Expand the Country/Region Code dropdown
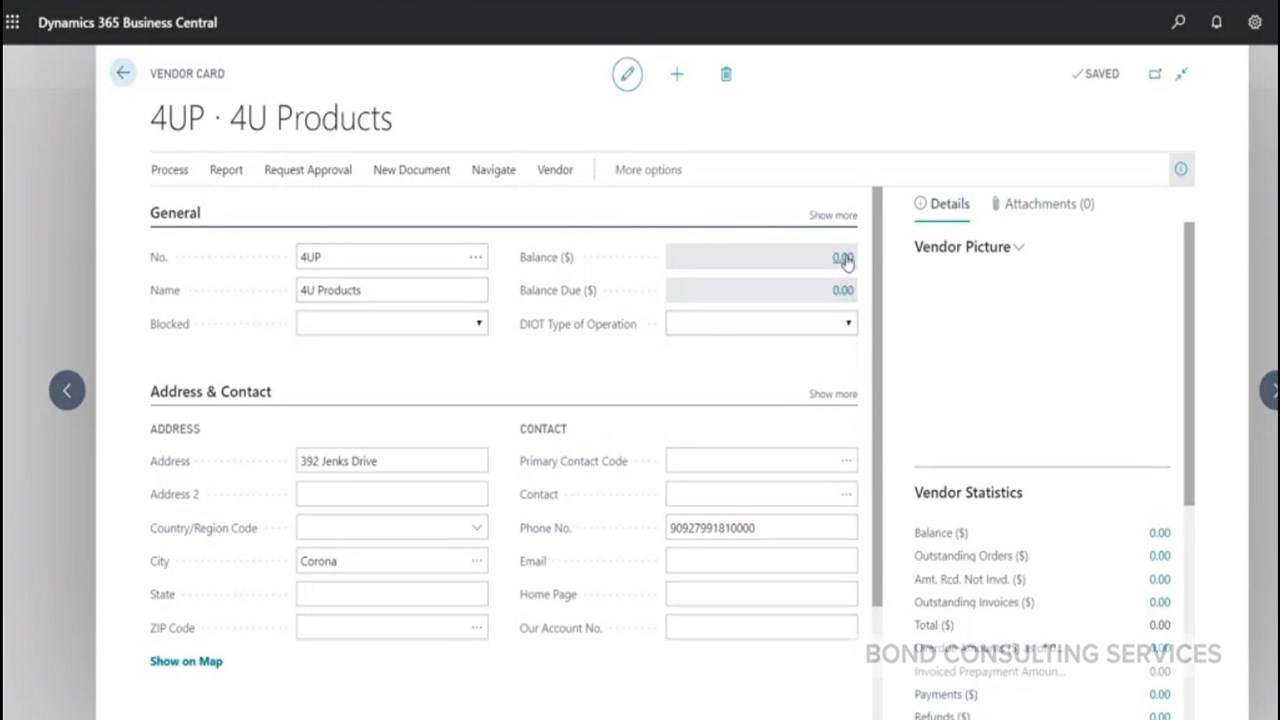The width and height of the screenshot is (1280, 720). tap(476, 528)
